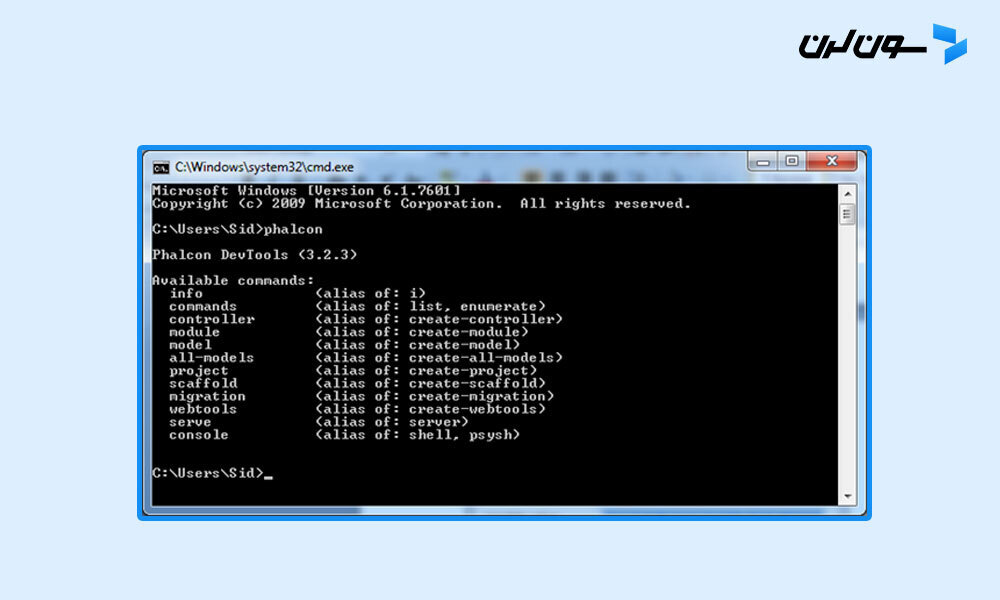Screen dimensions: 1000x600
Task: Click the 'all-models' command name
Action: point(212,358)
